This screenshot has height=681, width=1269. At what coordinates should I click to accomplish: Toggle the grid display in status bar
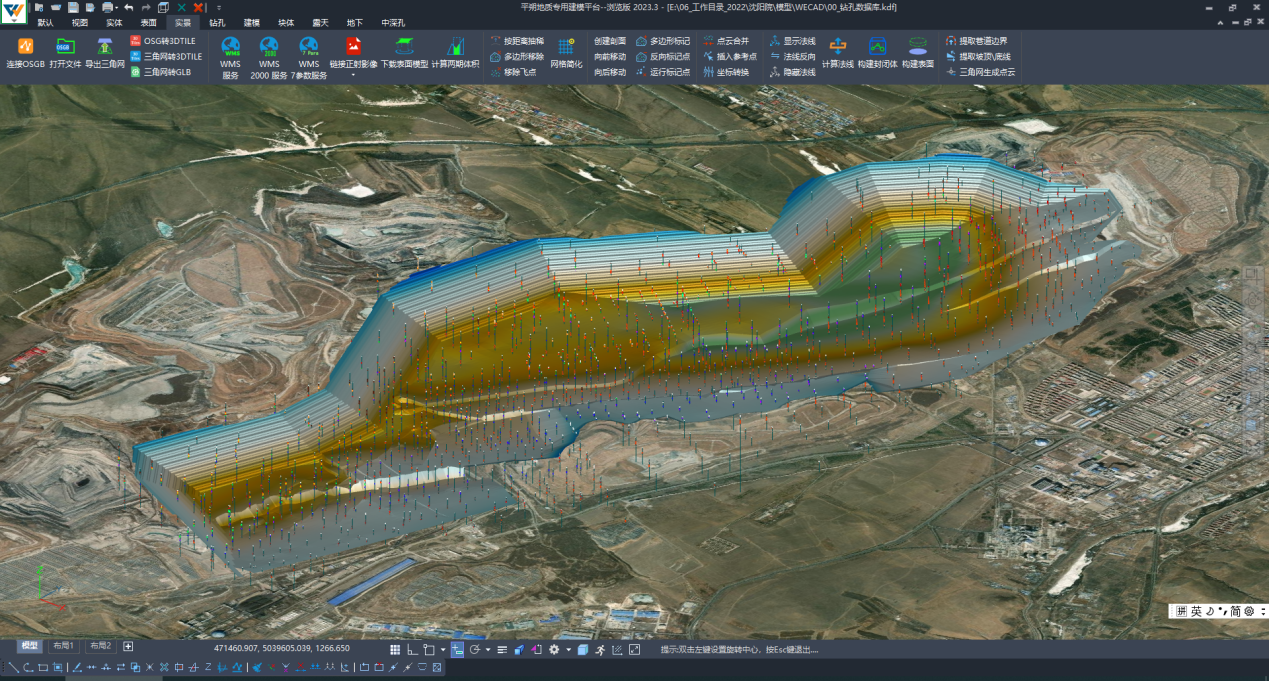coord(395,650)
